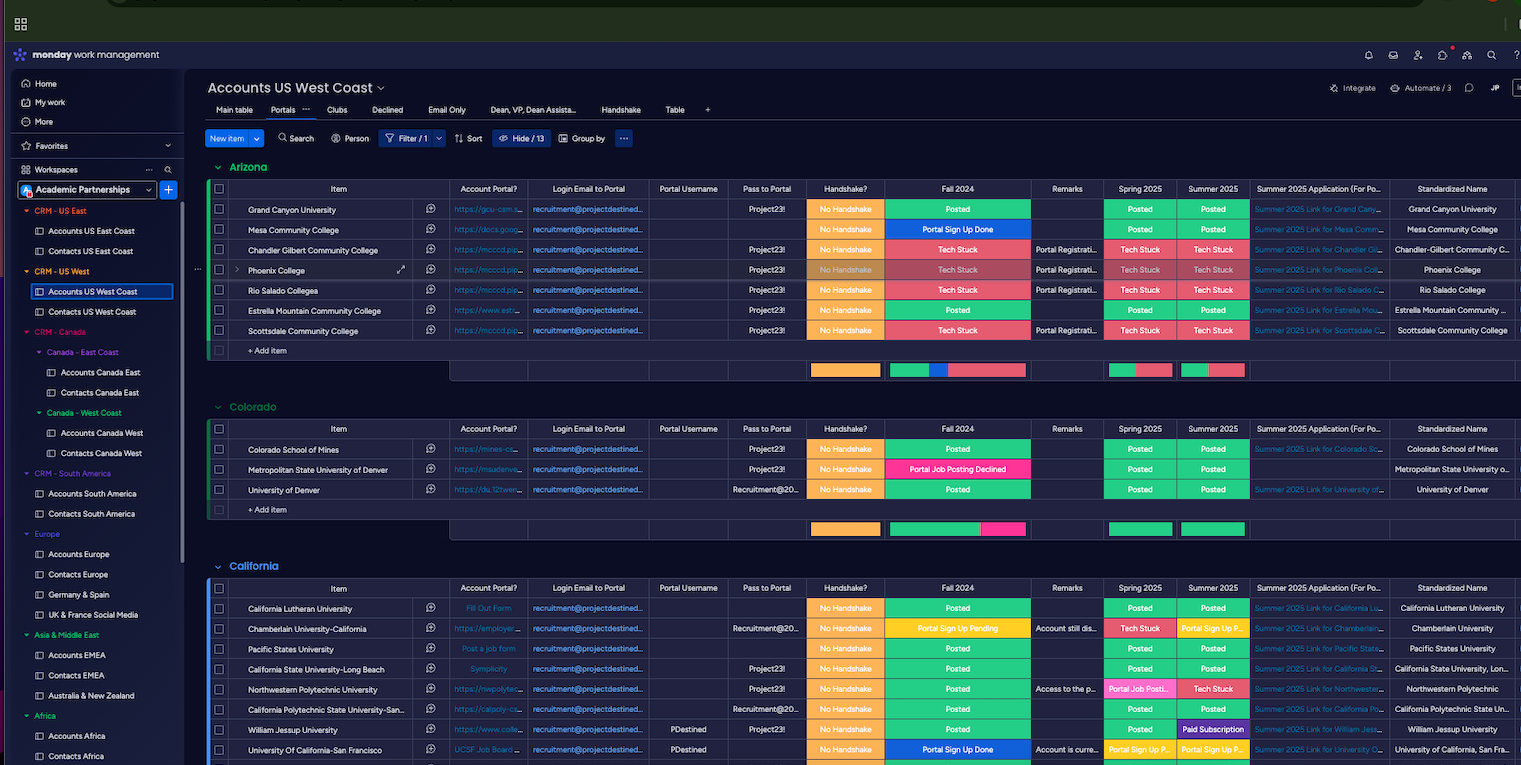Open updates bubble for Pacific States University
The width and height of the screenshot is (1521, 765).
pos(431,648)
